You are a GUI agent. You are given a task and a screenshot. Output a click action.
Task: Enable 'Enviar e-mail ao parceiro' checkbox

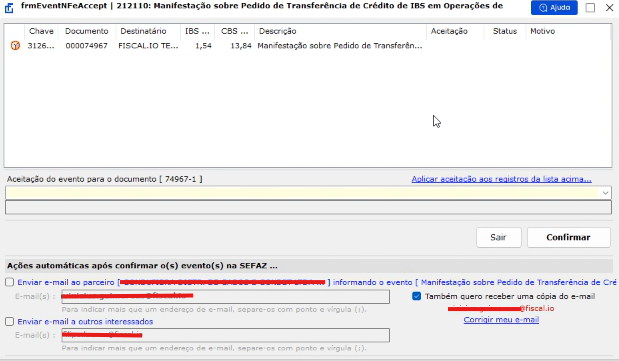[9, 282]
